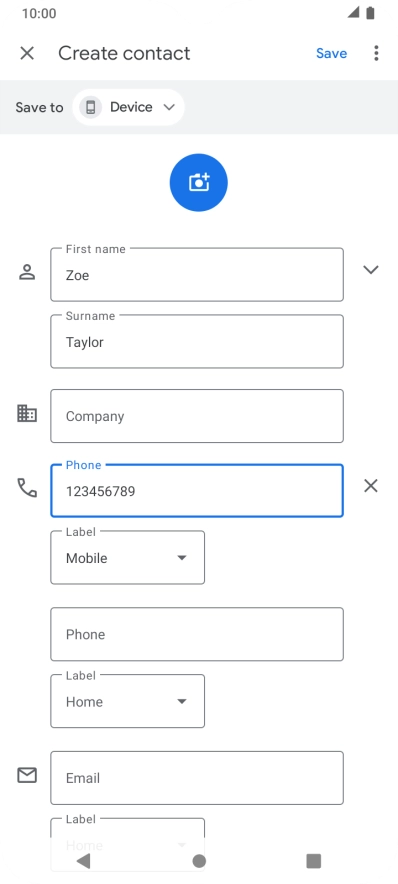Open the Home phone label dropdown
This screenshot has height=884, width=398.
127,701
